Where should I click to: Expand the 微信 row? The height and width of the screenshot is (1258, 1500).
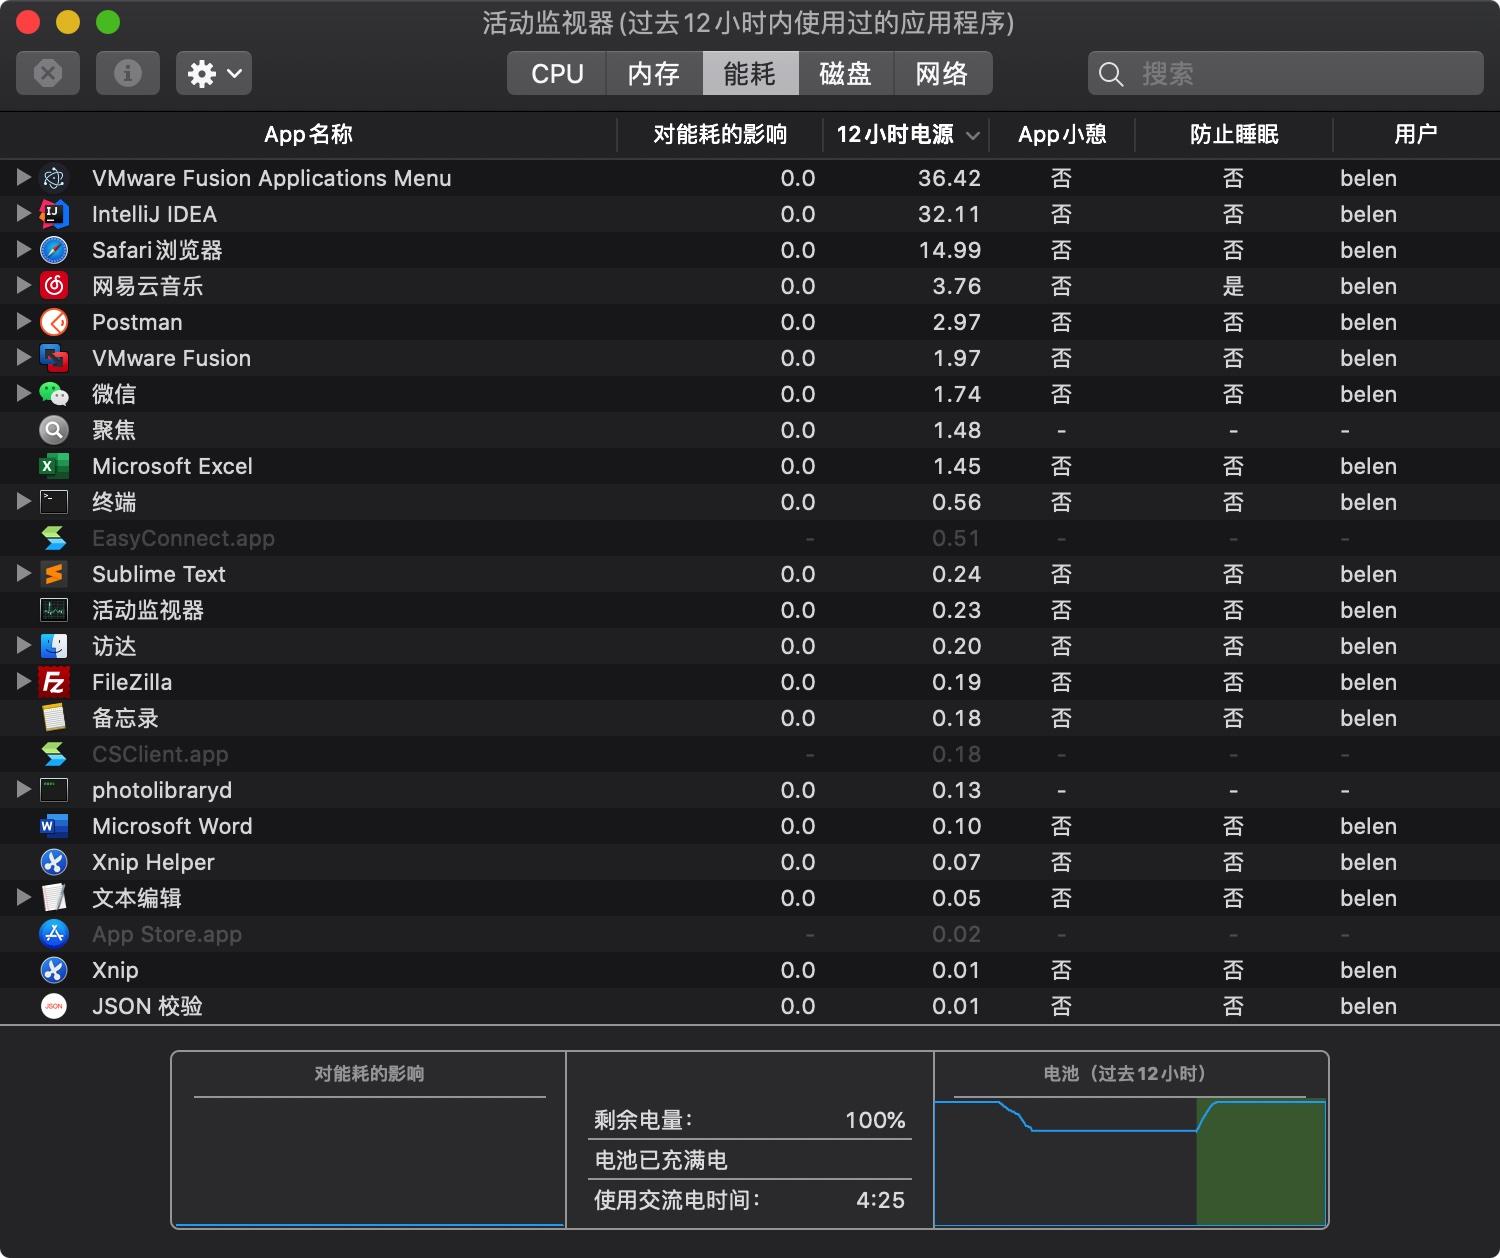point(24,393)
